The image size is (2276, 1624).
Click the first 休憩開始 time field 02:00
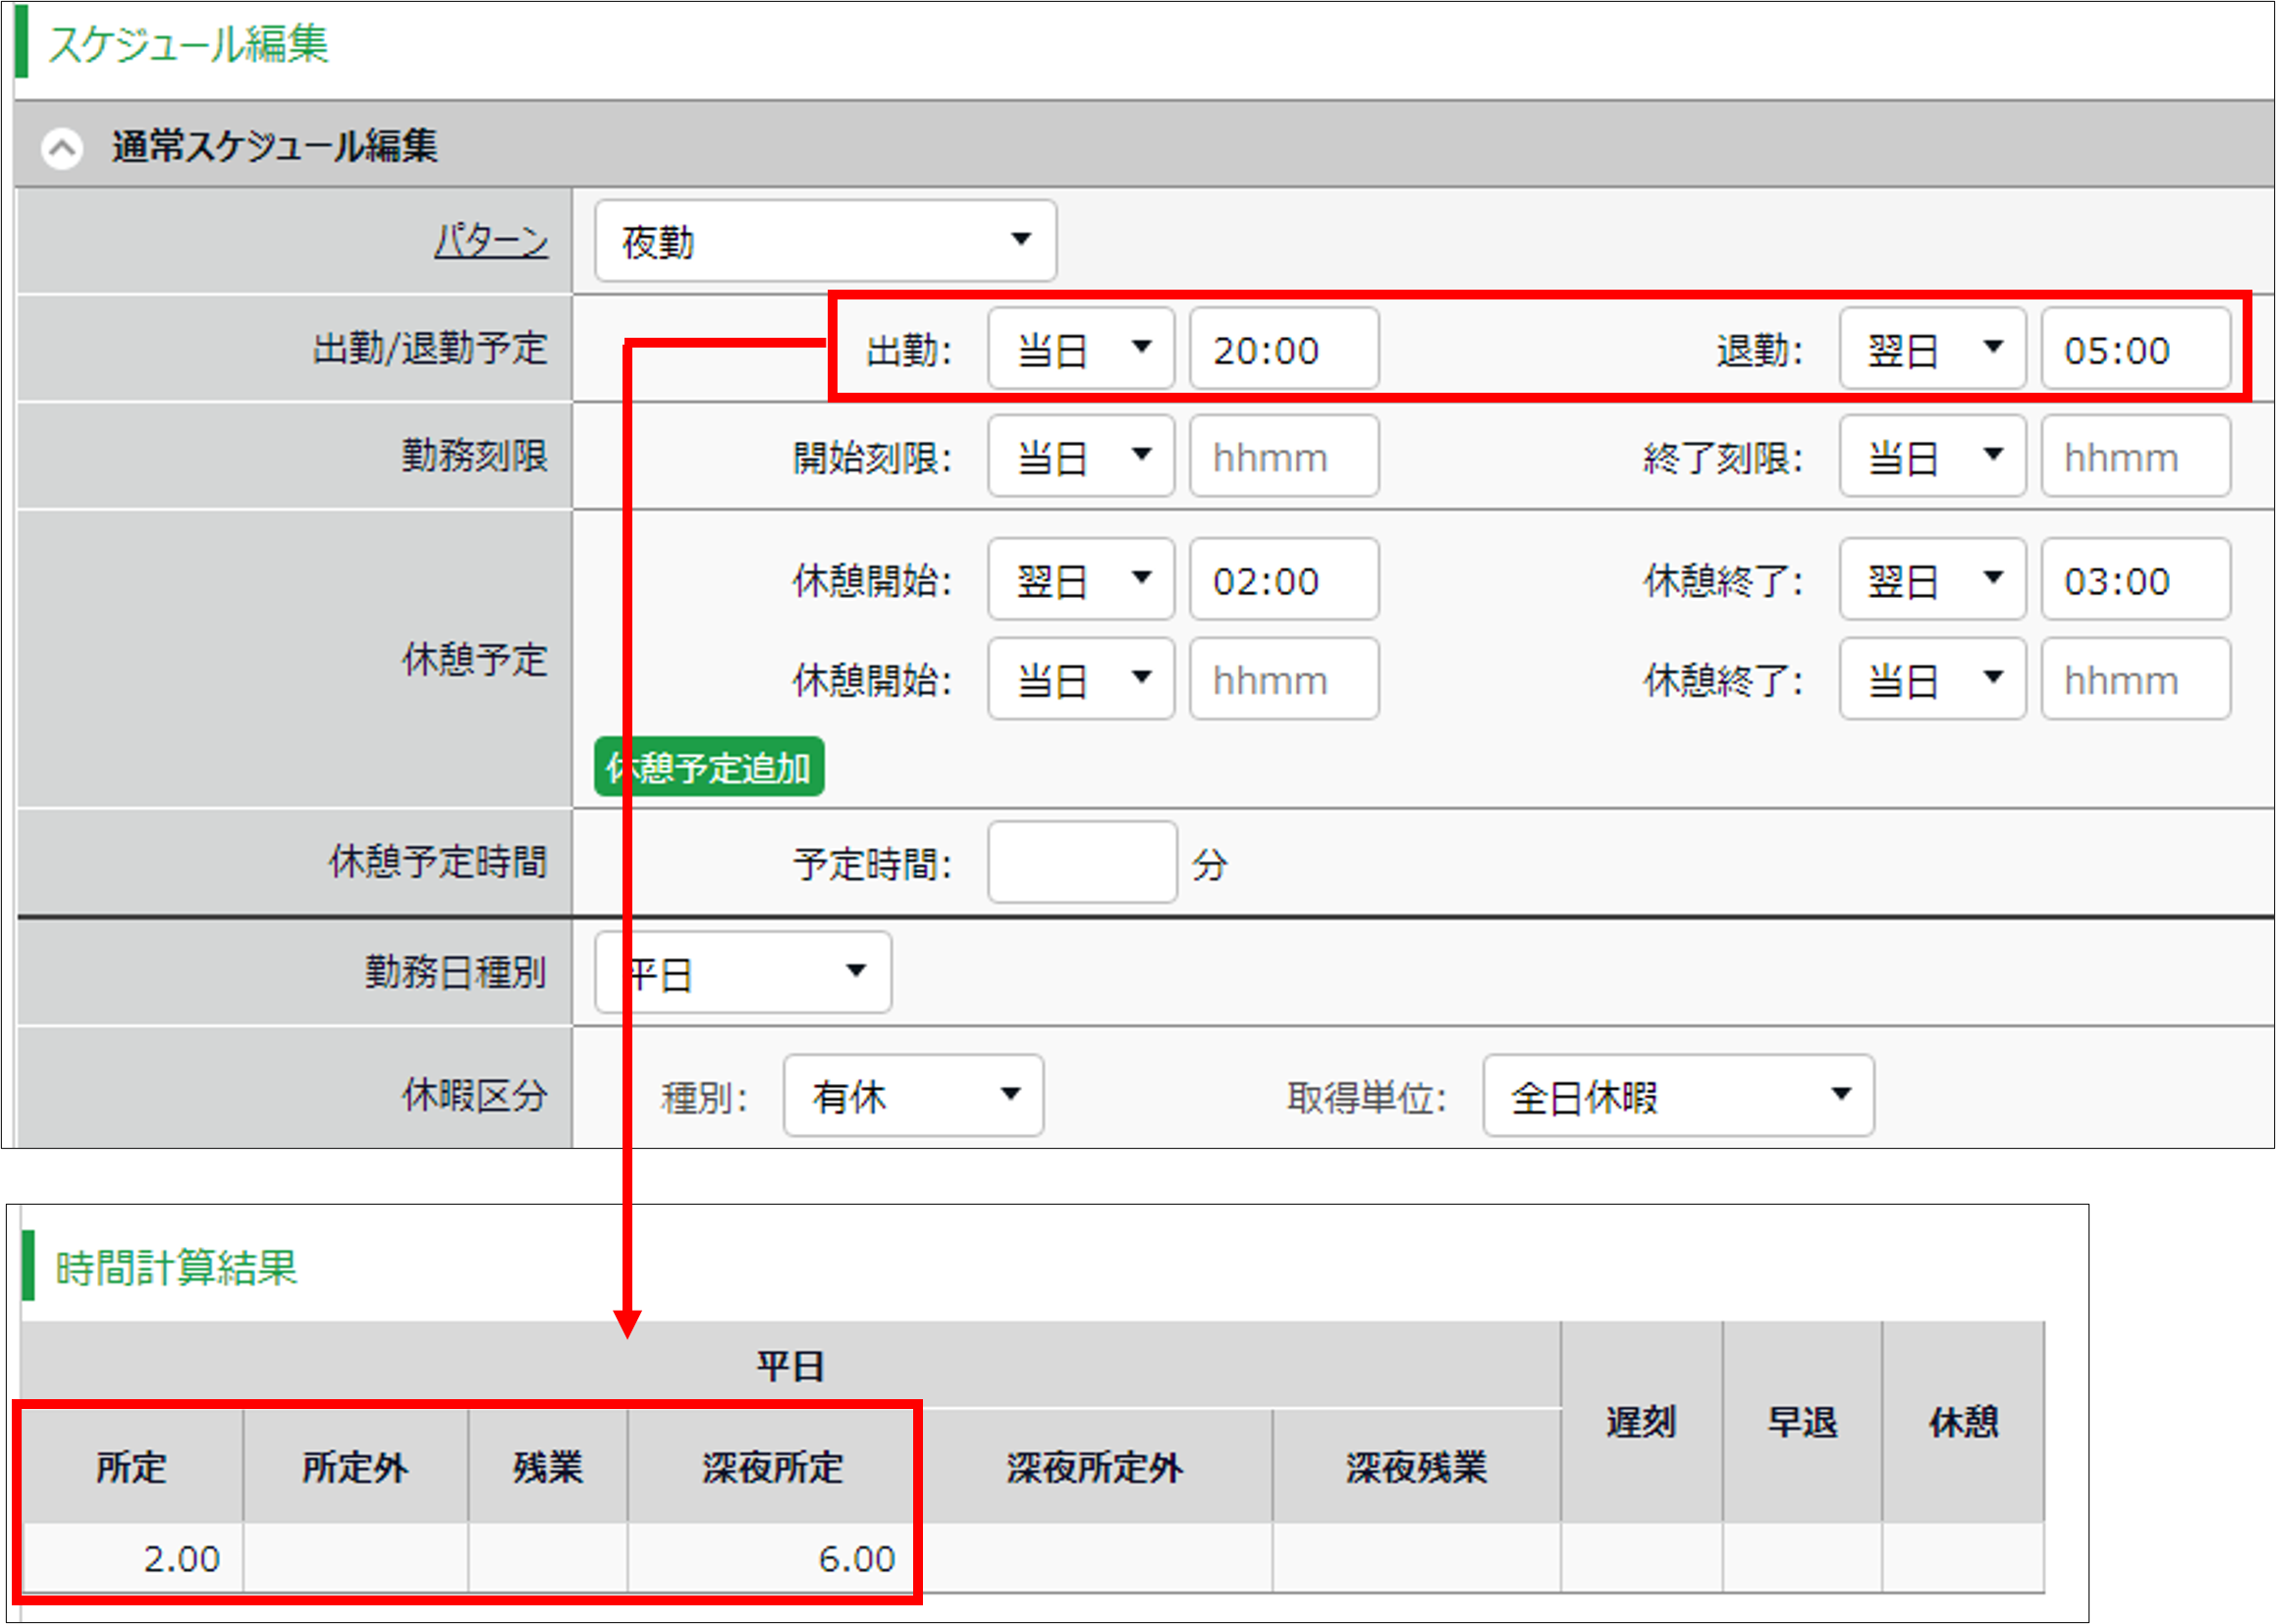1283,580
